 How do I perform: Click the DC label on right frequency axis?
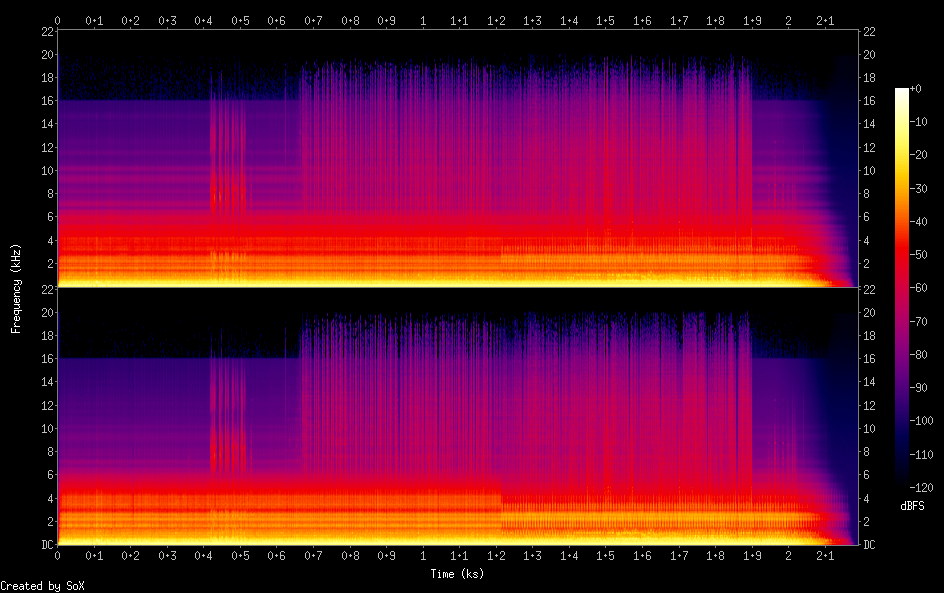870,544
